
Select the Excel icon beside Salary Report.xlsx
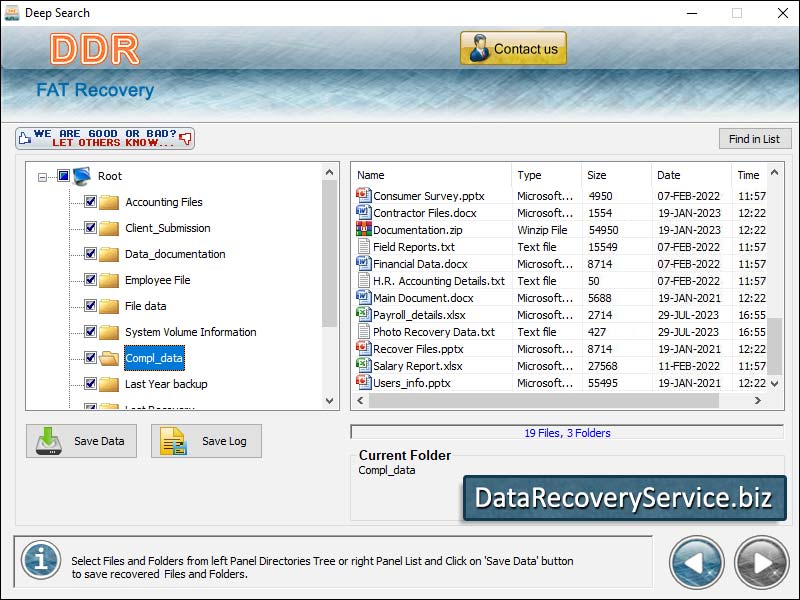pyautogui.click(x=362, y=365)
